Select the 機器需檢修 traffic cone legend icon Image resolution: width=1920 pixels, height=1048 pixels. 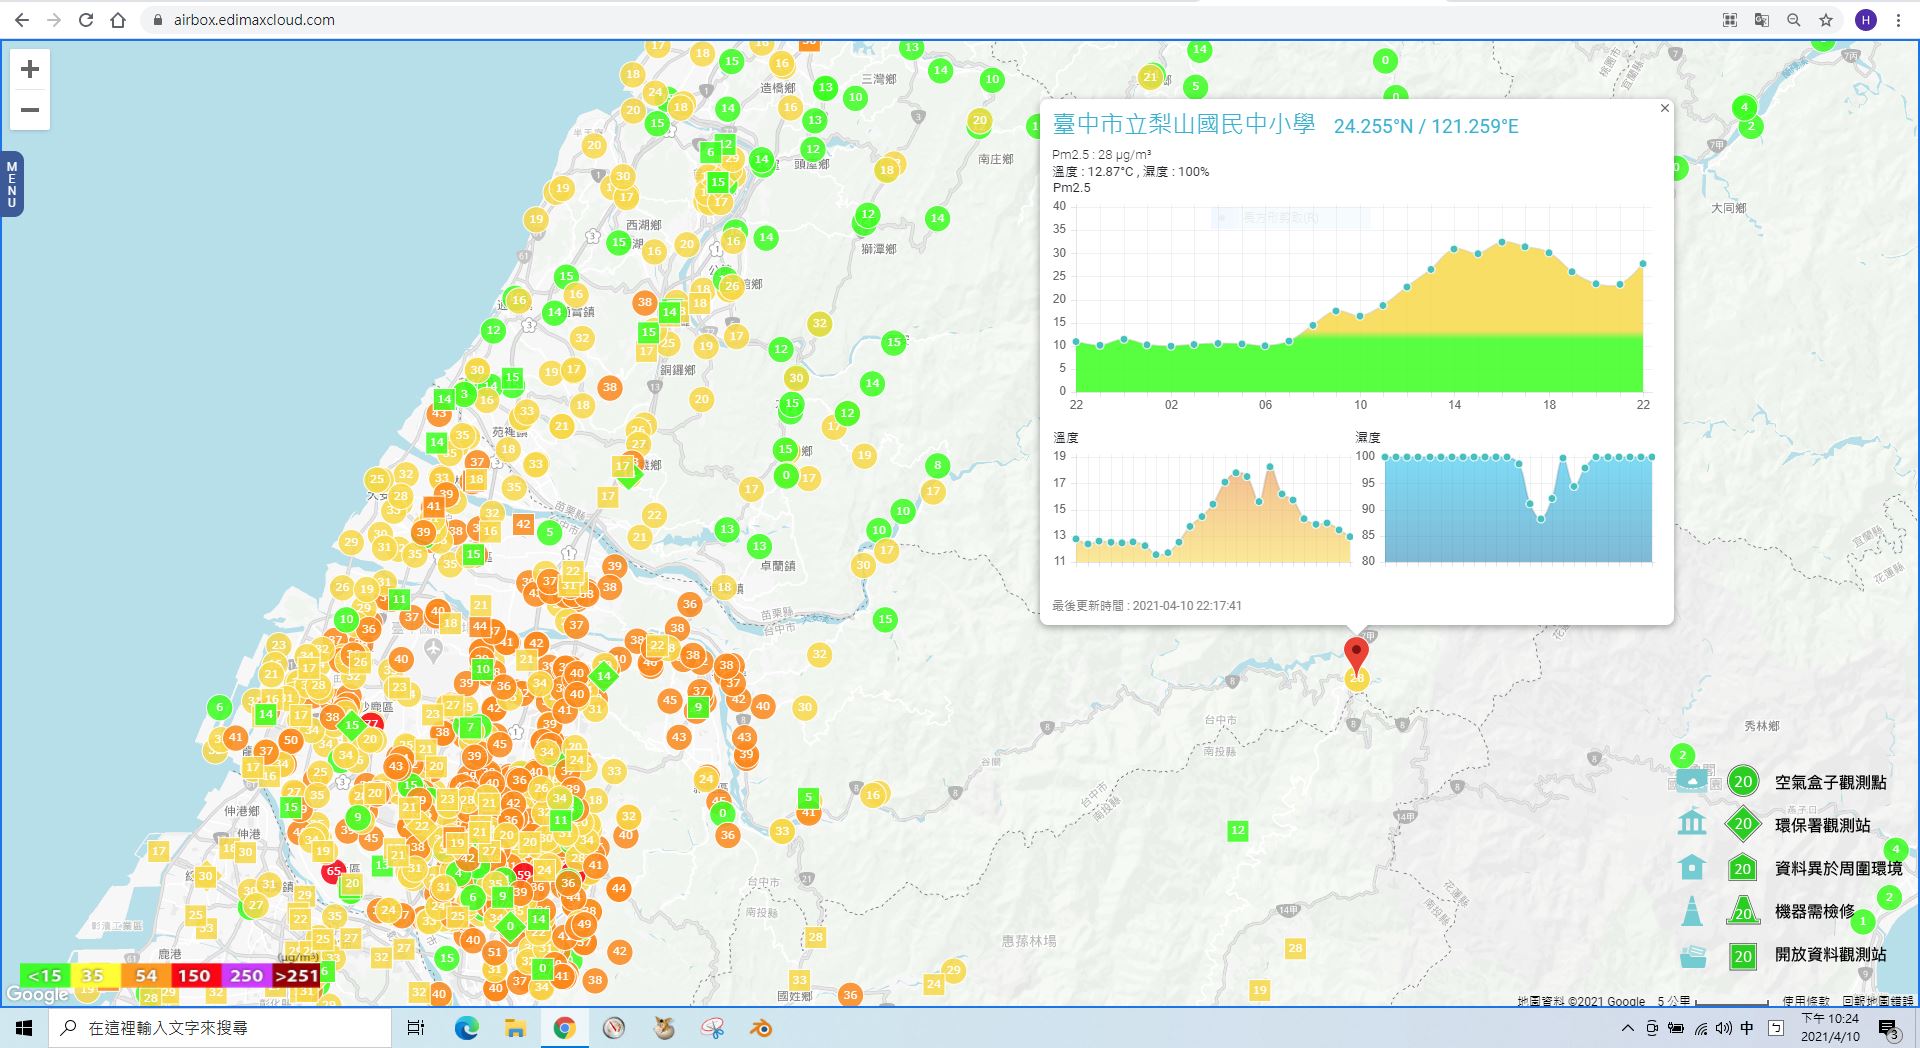pos(1692,911)
